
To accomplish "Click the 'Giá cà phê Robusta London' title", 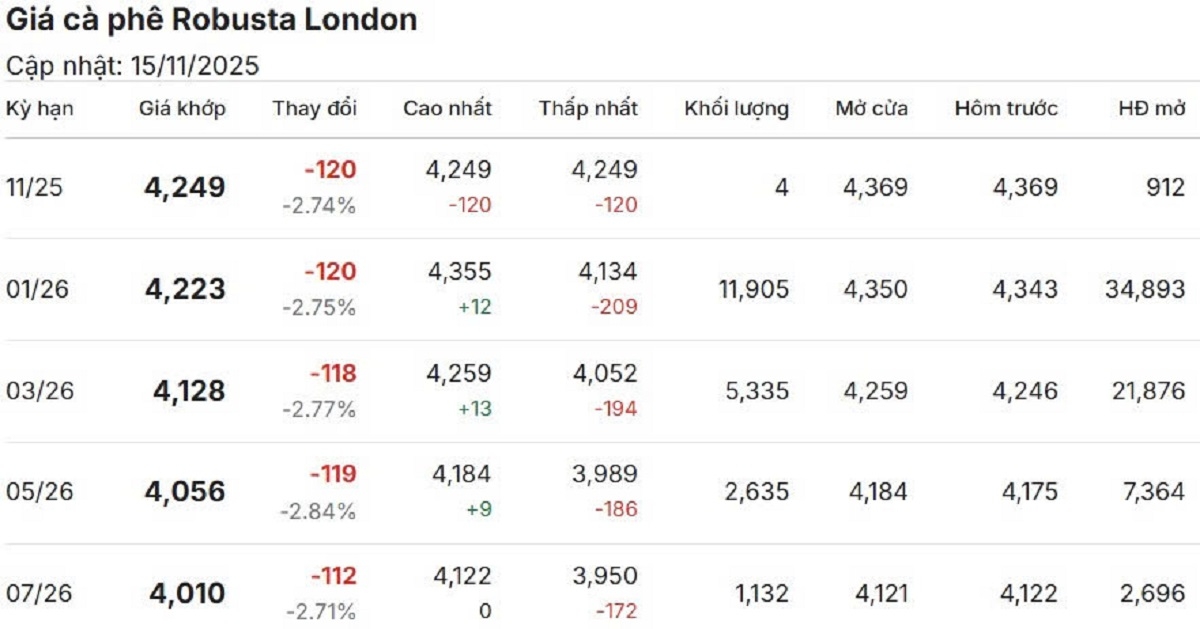I will [x=212, y=21].
